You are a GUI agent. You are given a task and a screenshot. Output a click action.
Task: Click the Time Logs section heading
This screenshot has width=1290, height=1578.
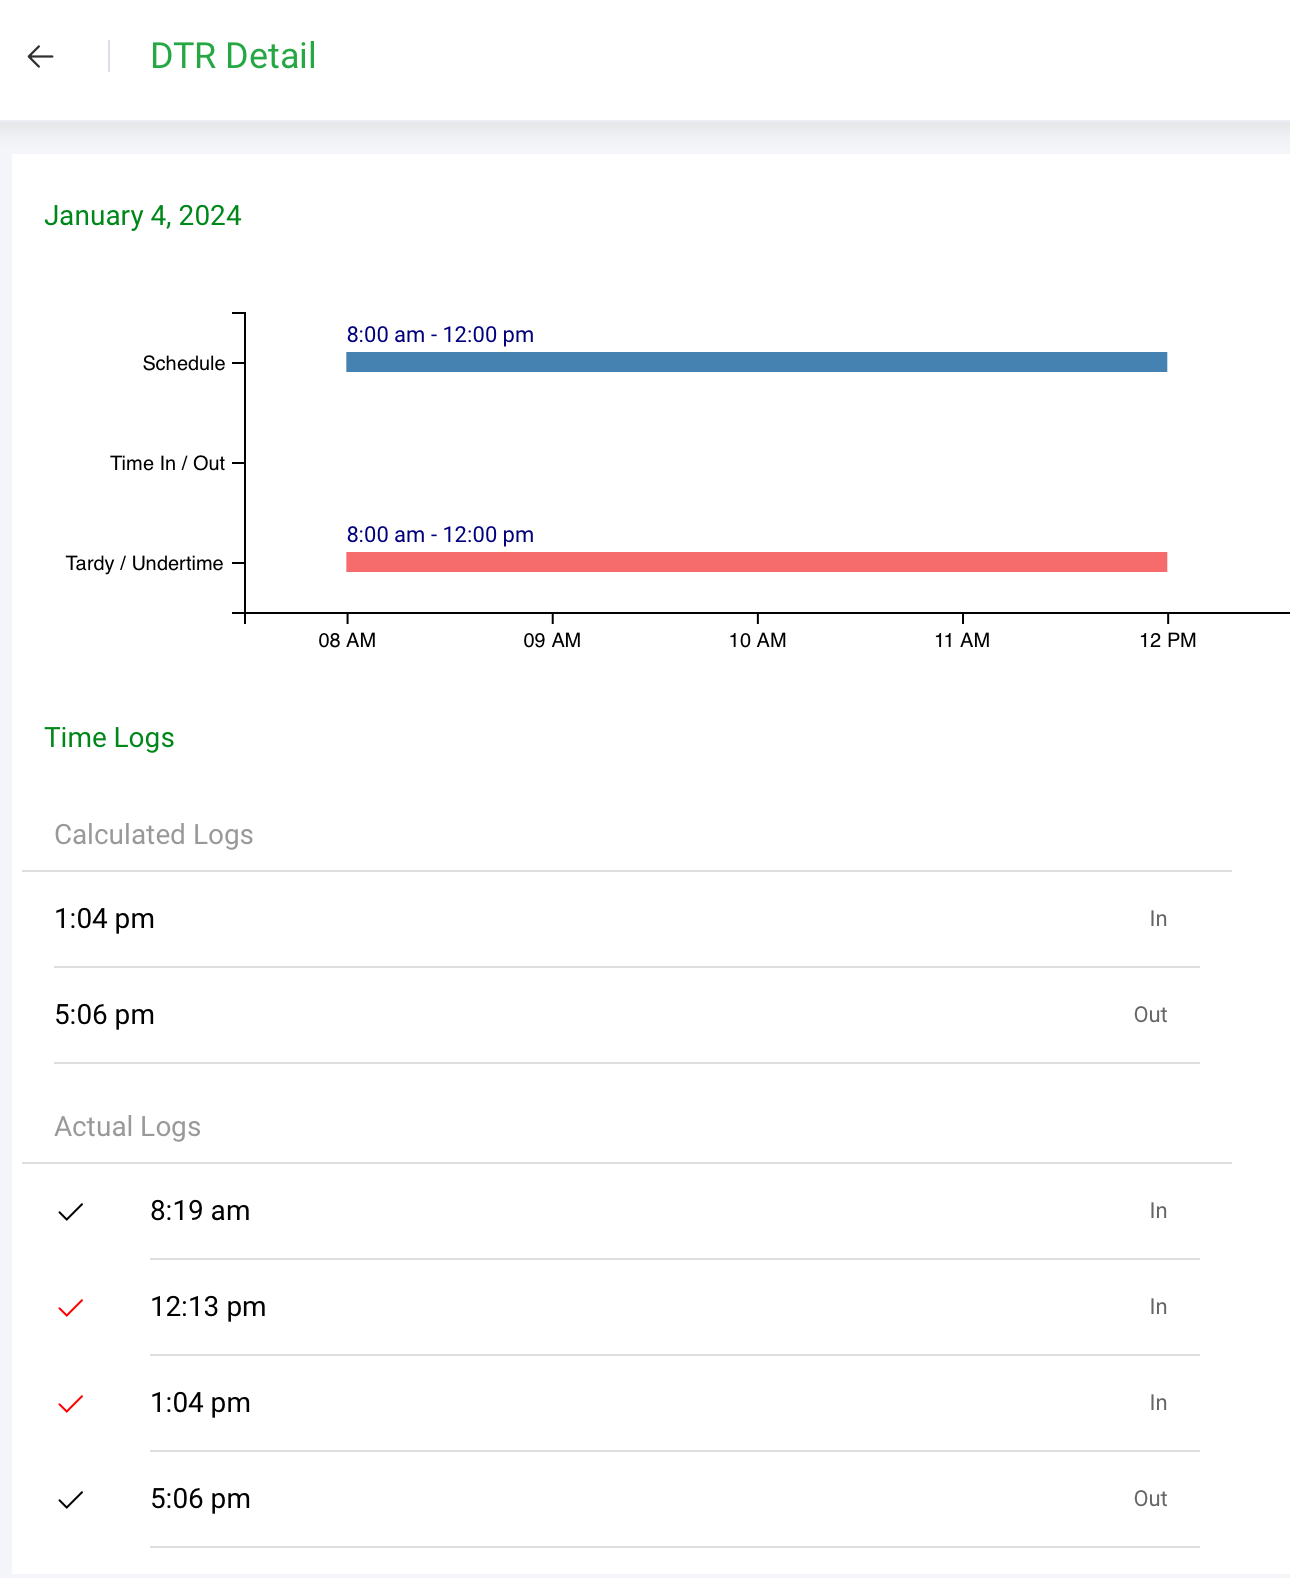coord(110,738)
